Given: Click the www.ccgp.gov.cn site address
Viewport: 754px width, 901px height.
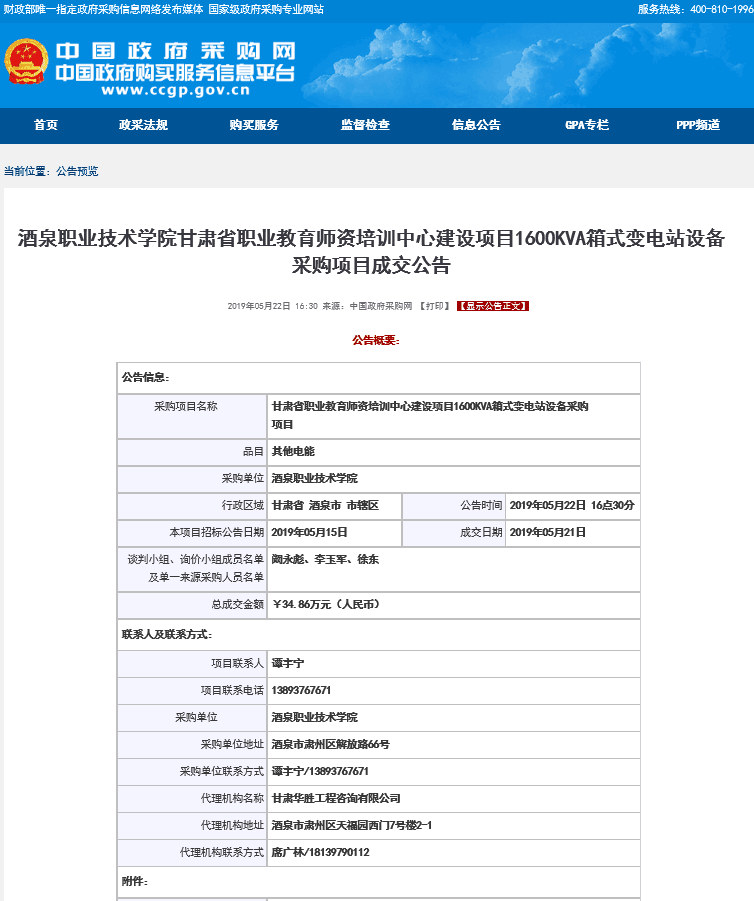Looking at the screenshot, I should [175, 90].
